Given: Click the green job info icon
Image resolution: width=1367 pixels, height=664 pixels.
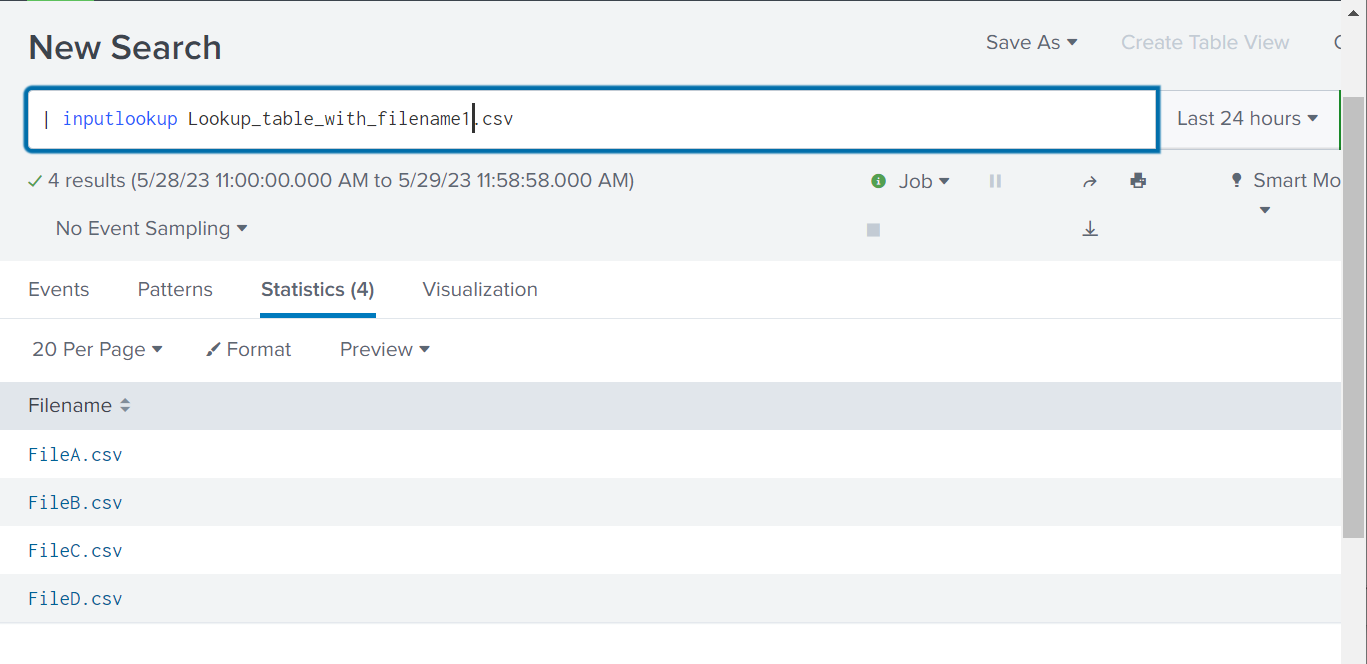Looking at the screenshot, I should pyautogui.click(x=879, y=181).
